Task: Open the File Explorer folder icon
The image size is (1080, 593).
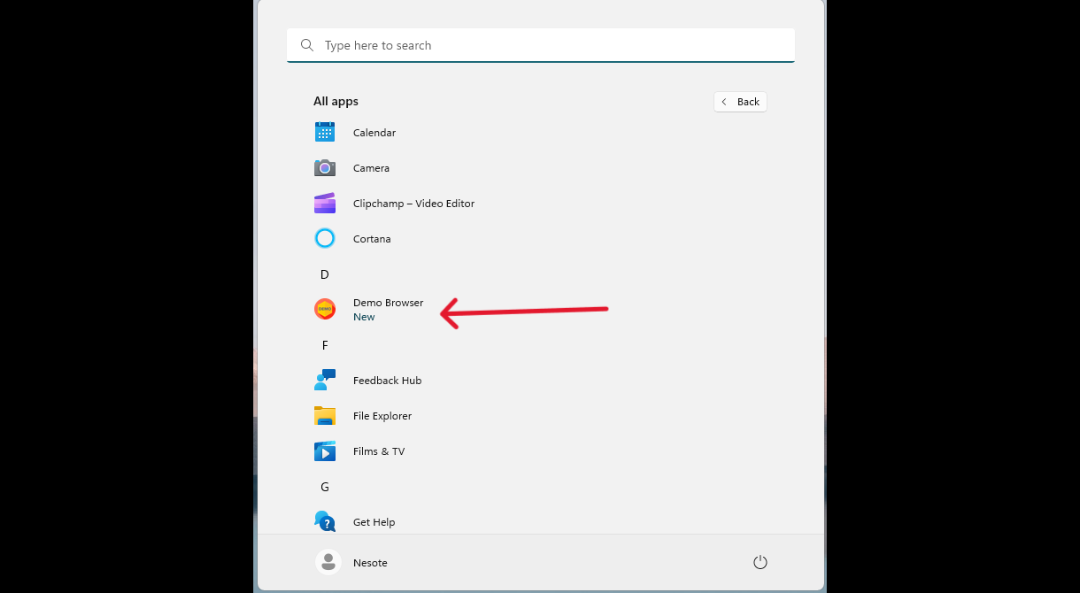Action: tap(324, 415)
